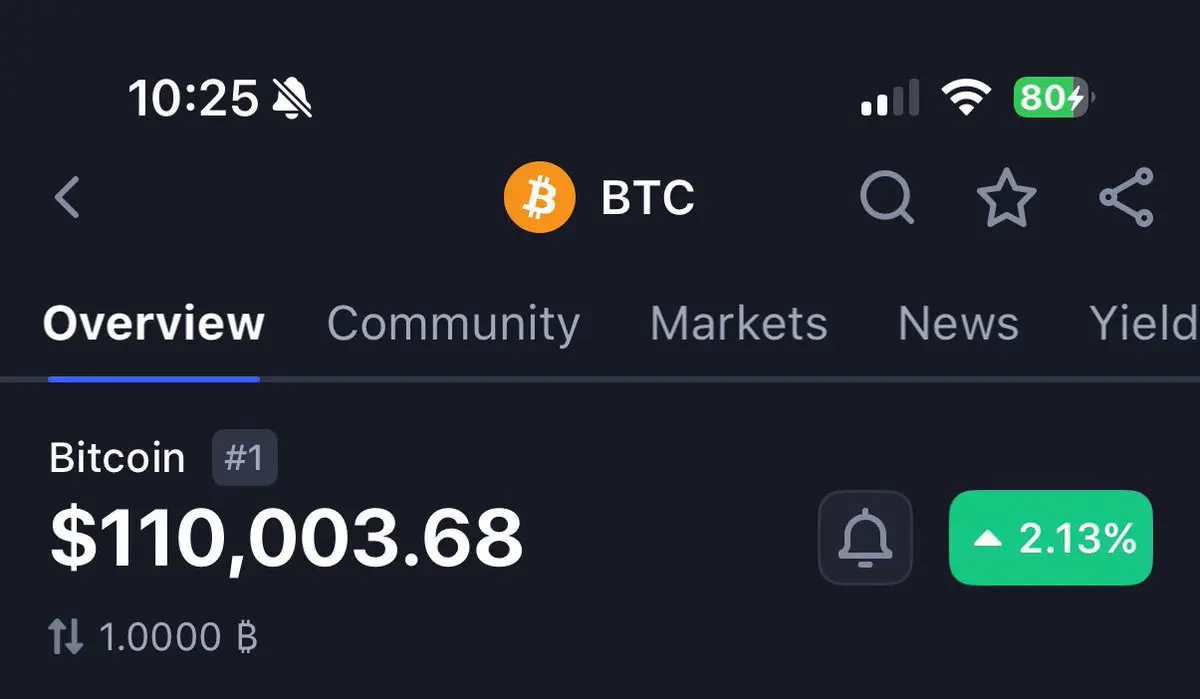Tap the Wi-Fi status icon
Viewport: 1200px width, 699px height.
pos(965,98)
